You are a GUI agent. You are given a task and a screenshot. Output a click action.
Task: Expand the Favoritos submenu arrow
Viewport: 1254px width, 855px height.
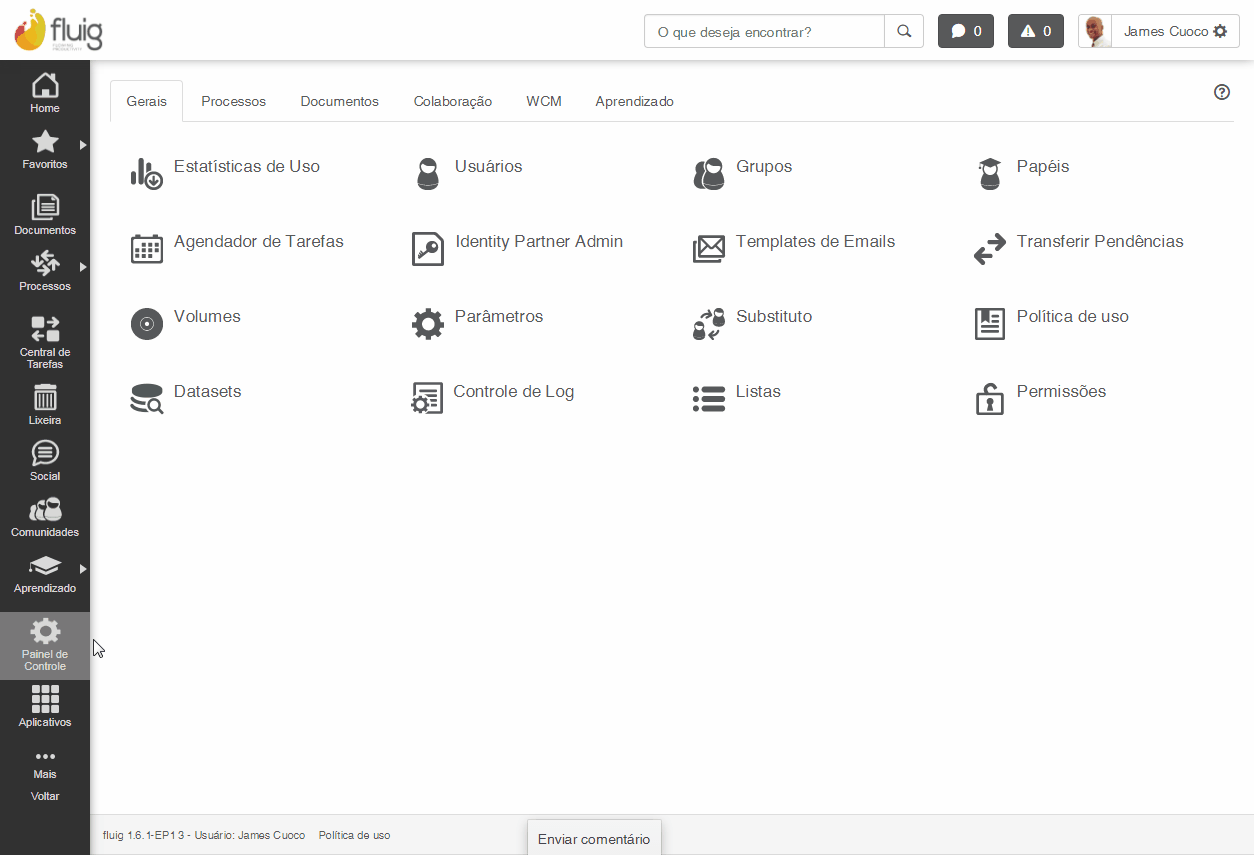(83, 145)
